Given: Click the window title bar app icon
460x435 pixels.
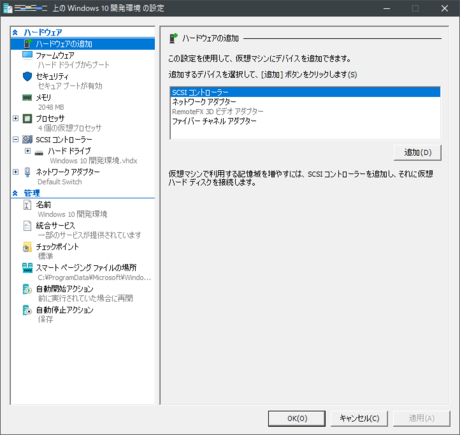Looking at the screenshot, I should (x=7, y=8).
